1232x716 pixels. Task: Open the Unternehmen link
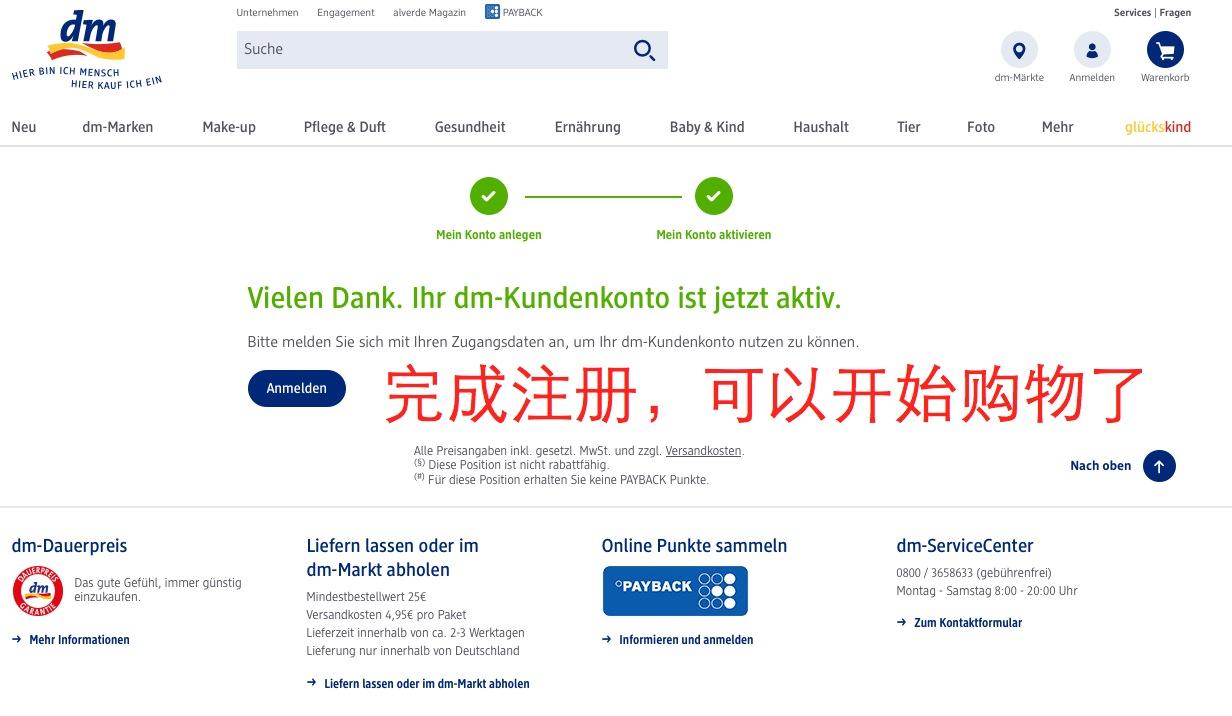(x=268, y=13)
